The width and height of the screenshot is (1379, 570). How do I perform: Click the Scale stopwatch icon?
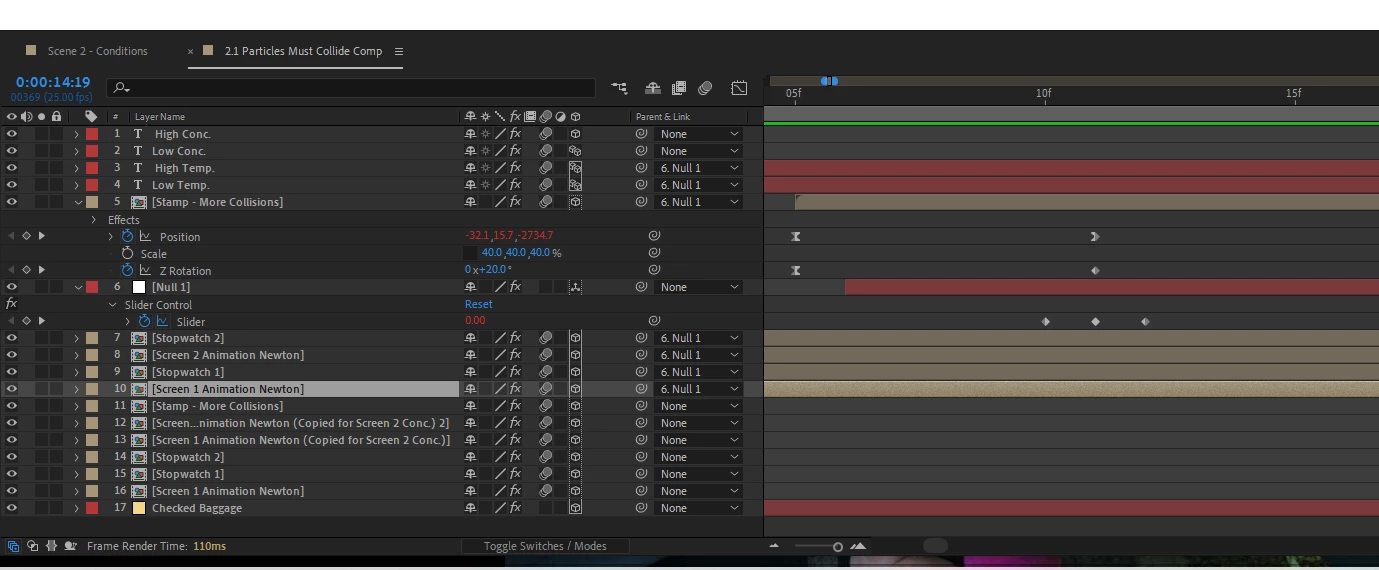(x=127, y=254)
